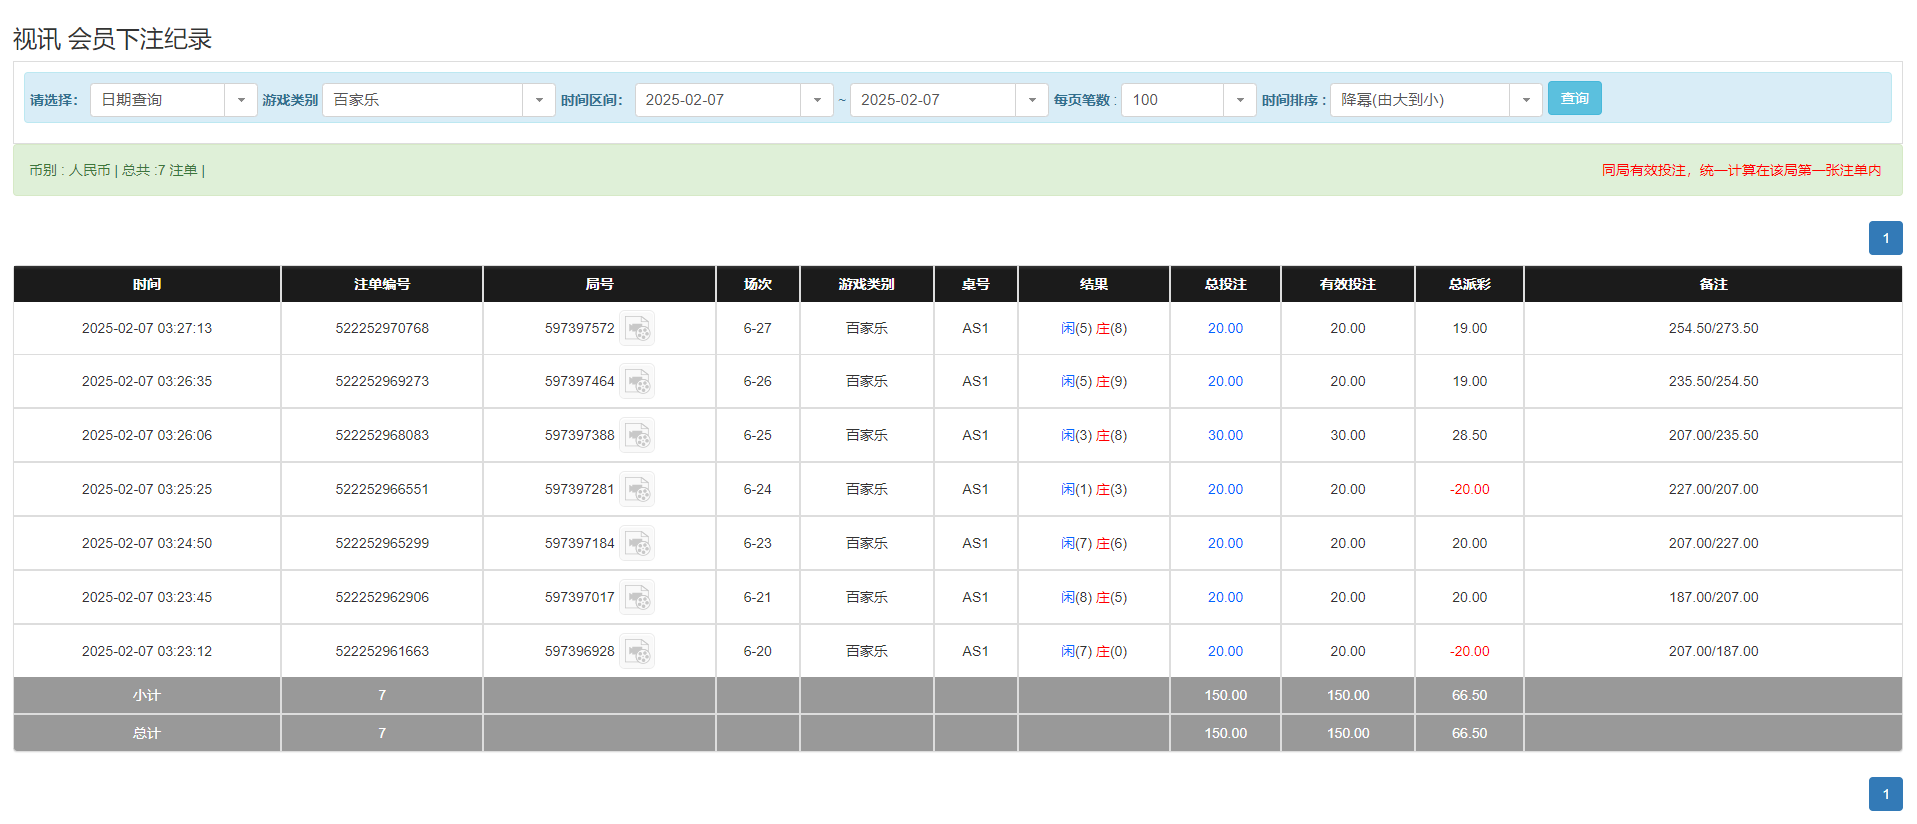Open the end date dropdown arrow
The width and height of the screenshot is (1917, 824).
click(1031, 100)
